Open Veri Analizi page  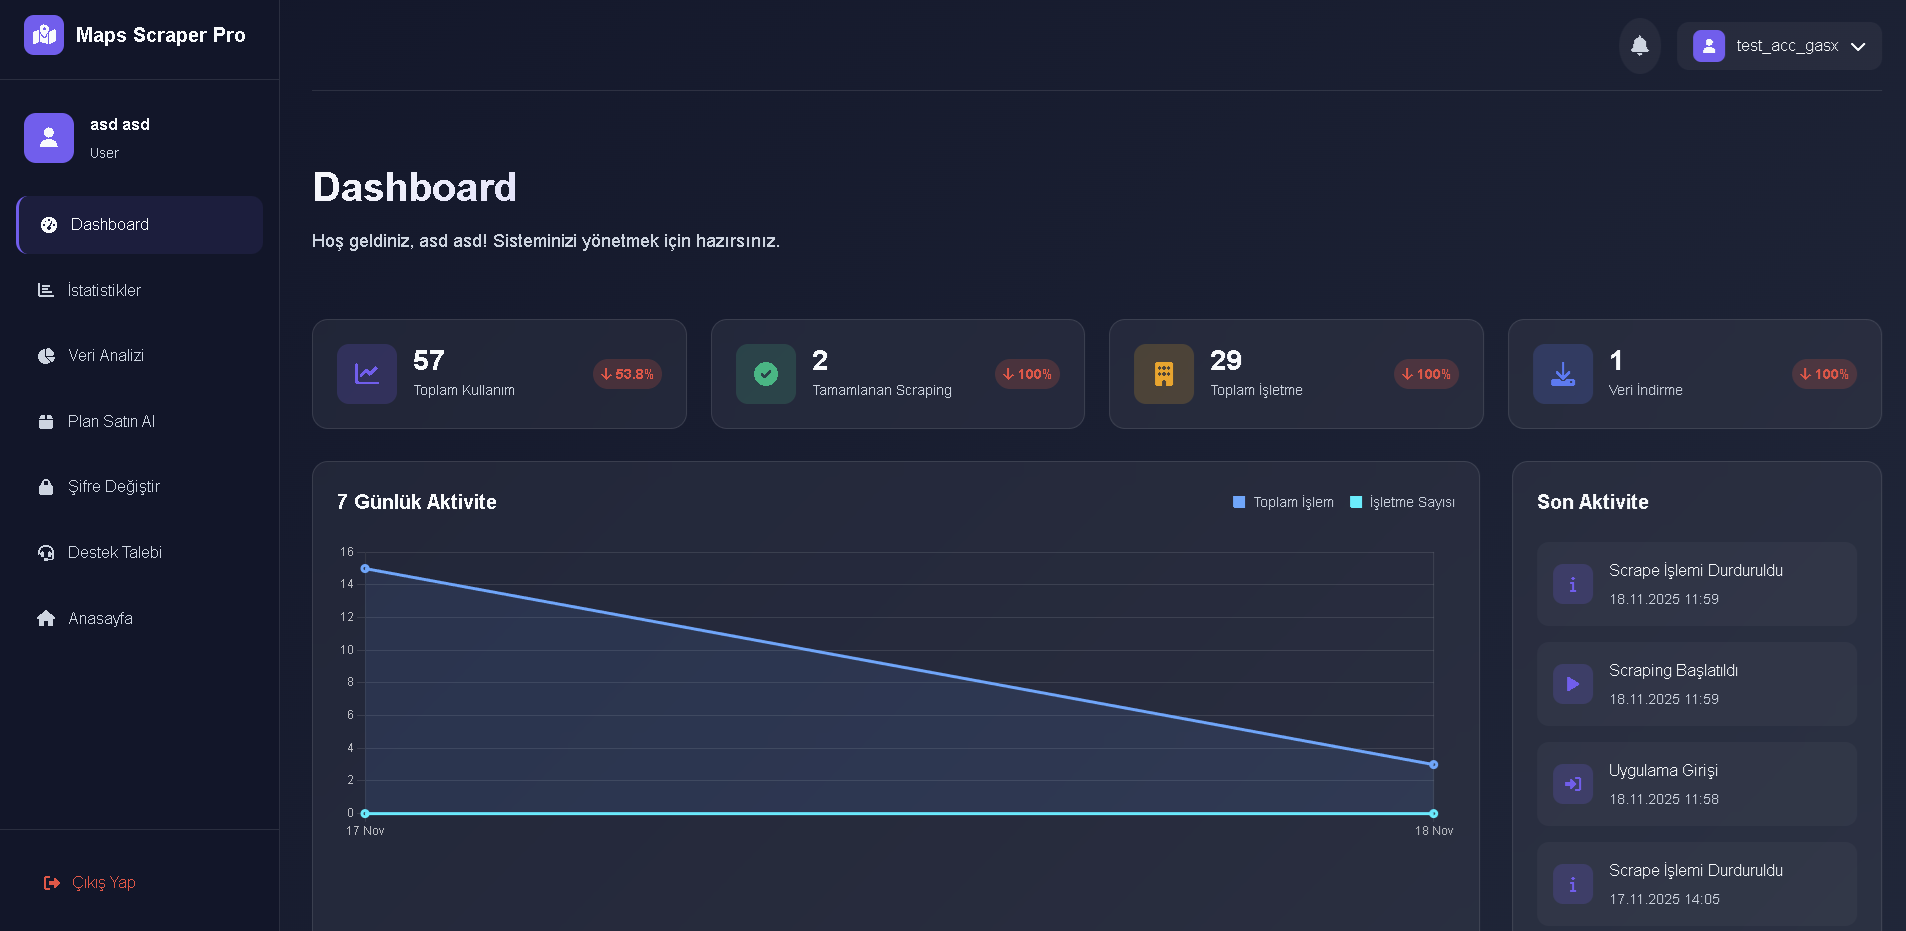(x=140, y=356)
